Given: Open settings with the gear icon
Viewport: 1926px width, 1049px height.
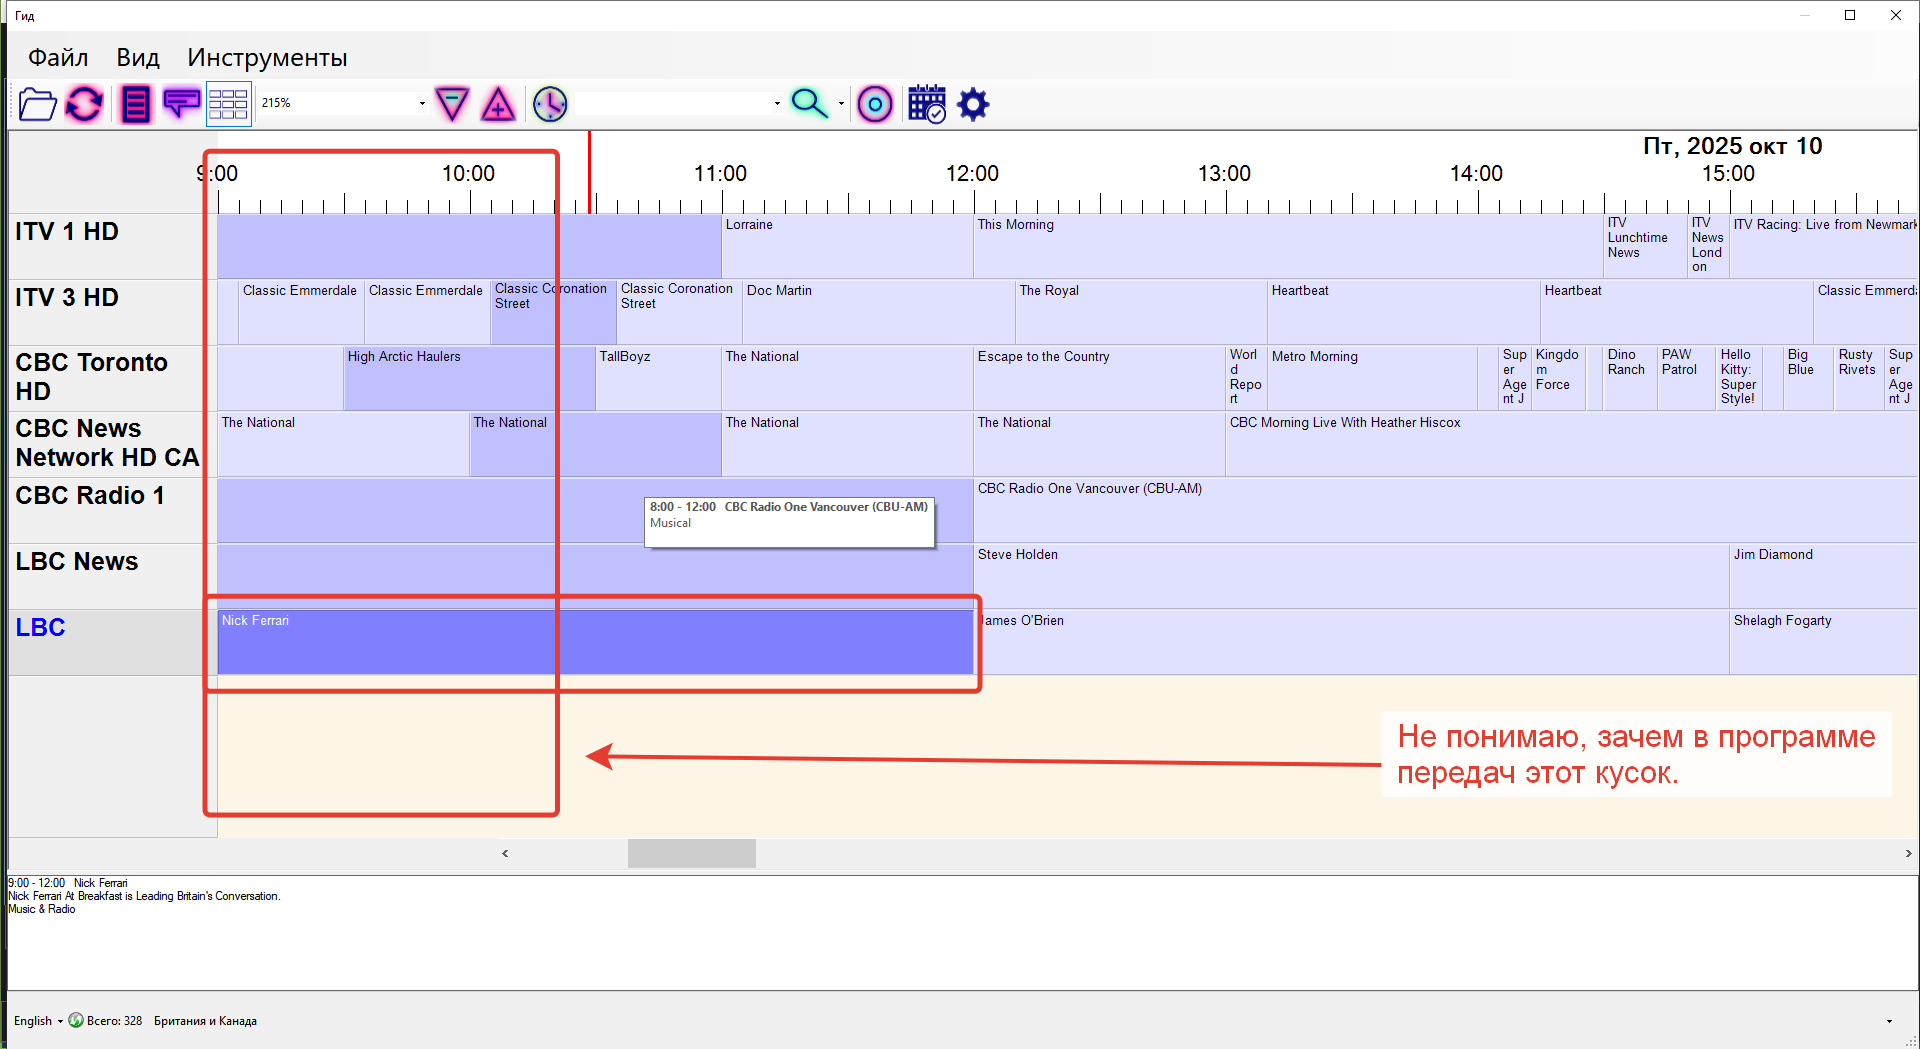Looking at the screenshot, I should click(973, 104).
